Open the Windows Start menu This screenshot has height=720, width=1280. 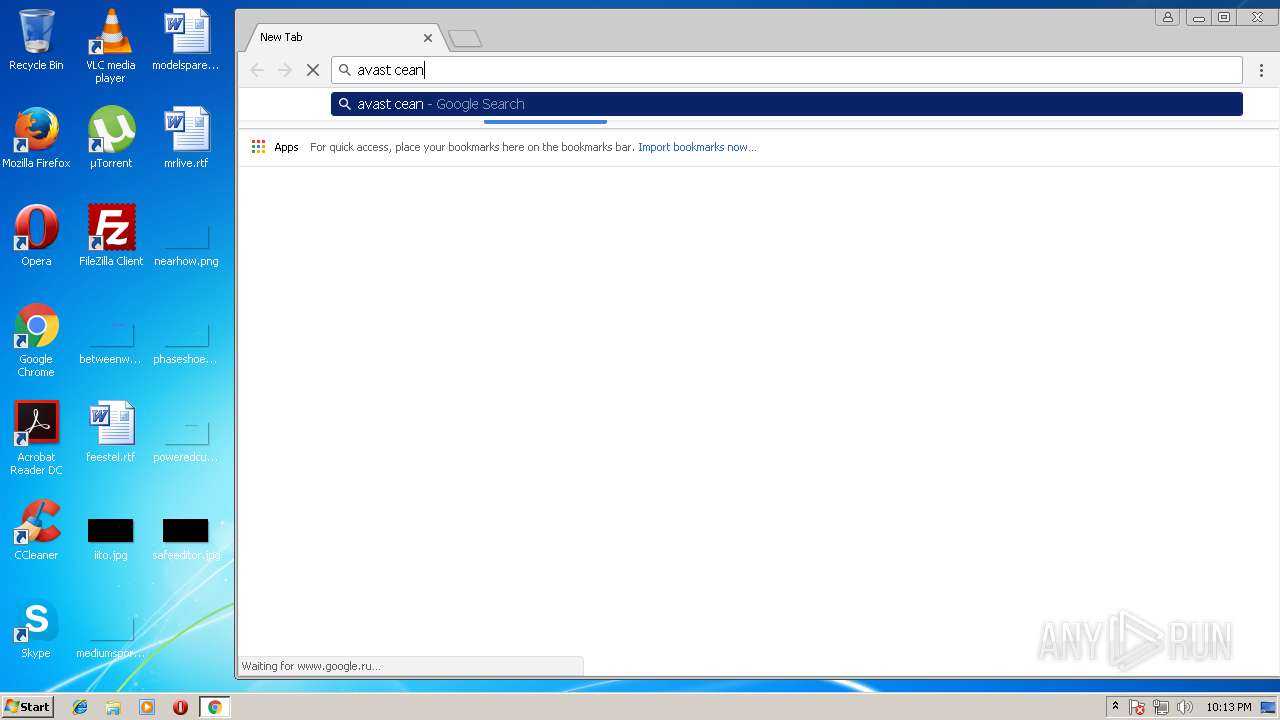coord(27,707)
